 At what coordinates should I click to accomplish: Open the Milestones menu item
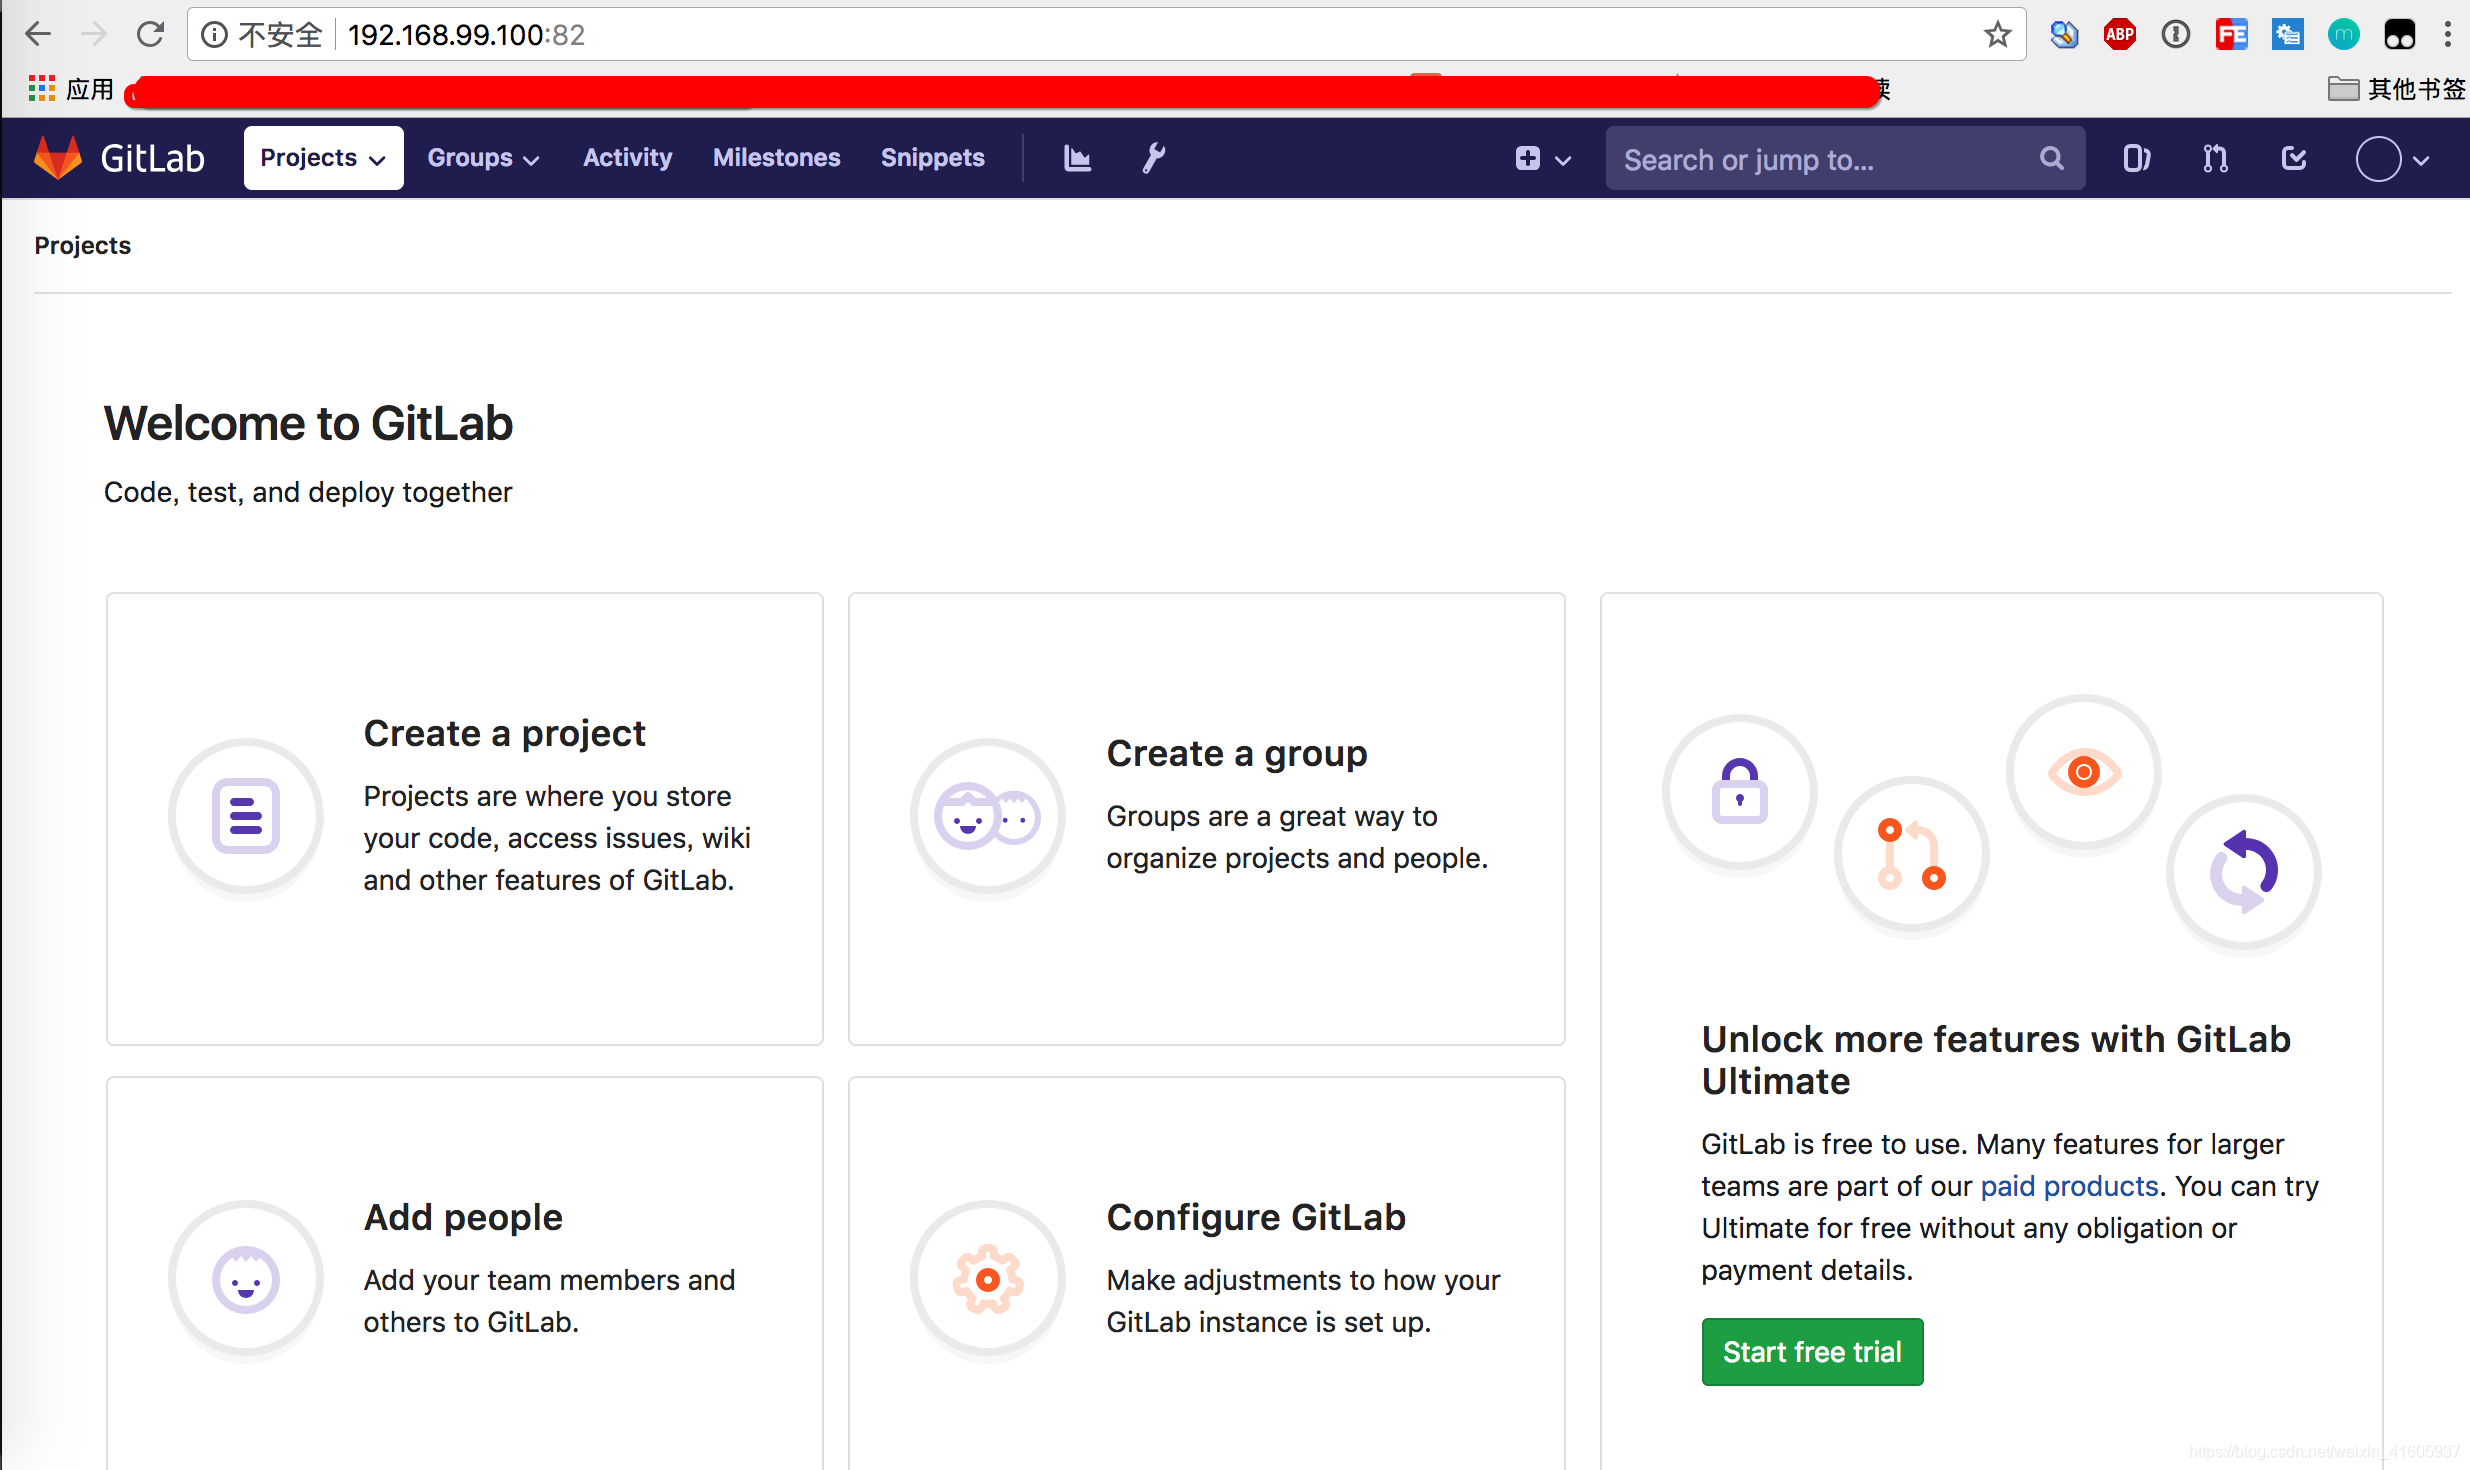(x=776, y=158)
